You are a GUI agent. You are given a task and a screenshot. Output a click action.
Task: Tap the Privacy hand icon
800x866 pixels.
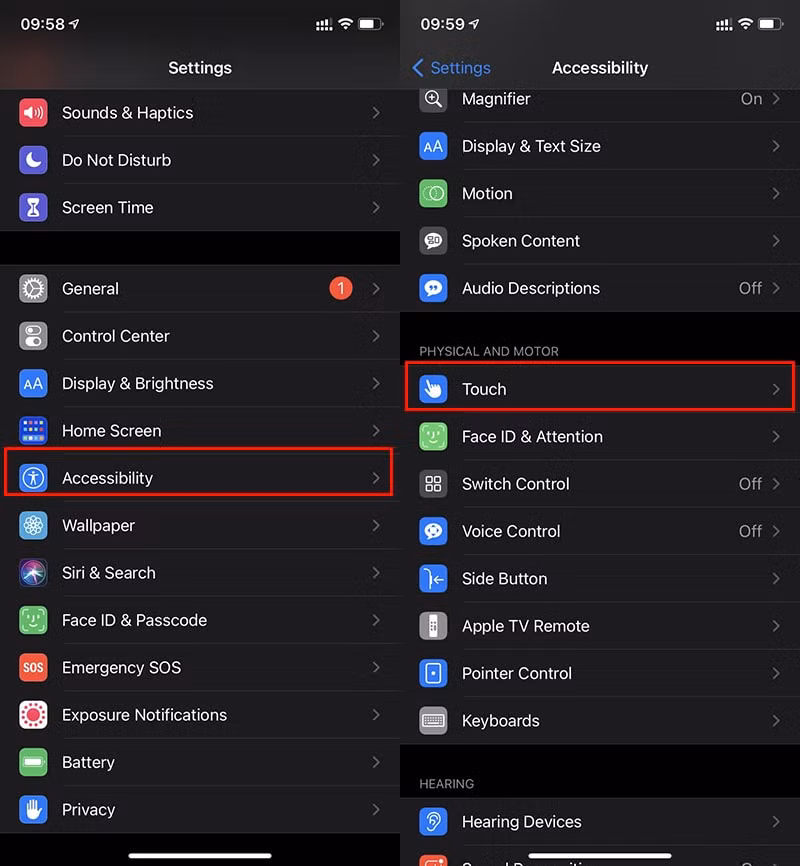click(x=33, y=810)
